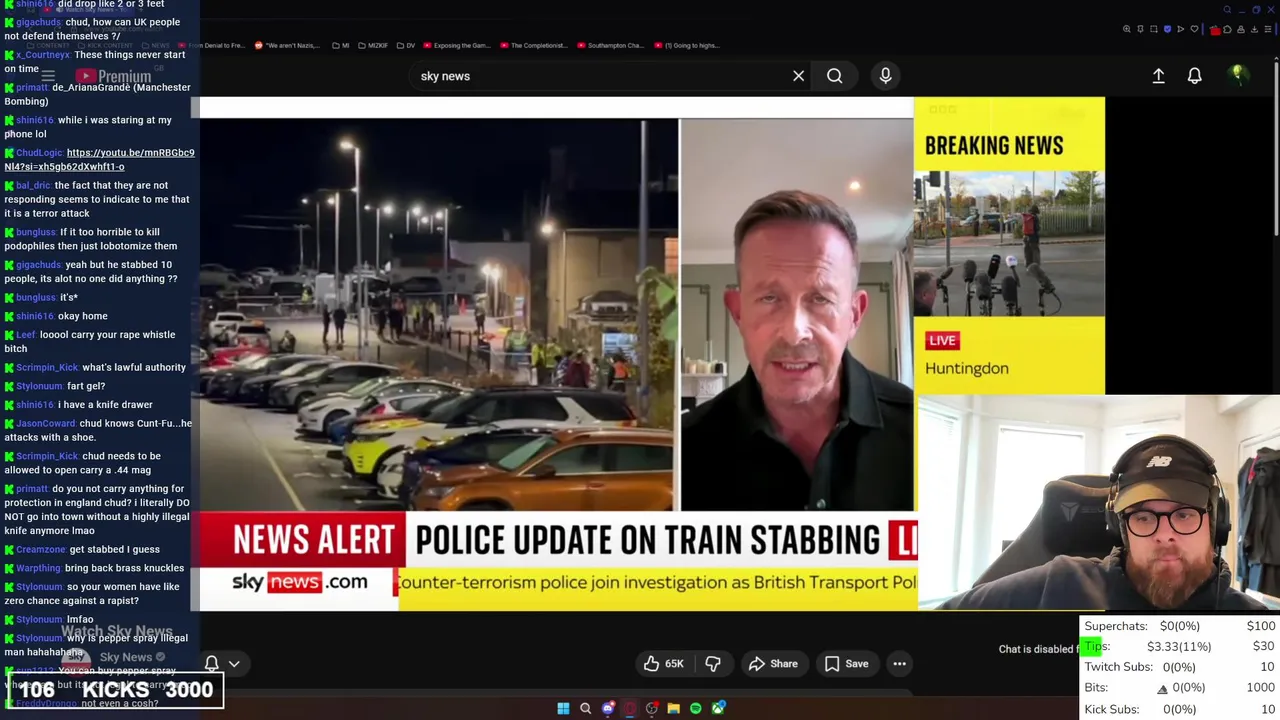Open the YouTube account avatar menu
Image resolution: width=1280 pixels, height=720 pixels.
coord(1237,75)
